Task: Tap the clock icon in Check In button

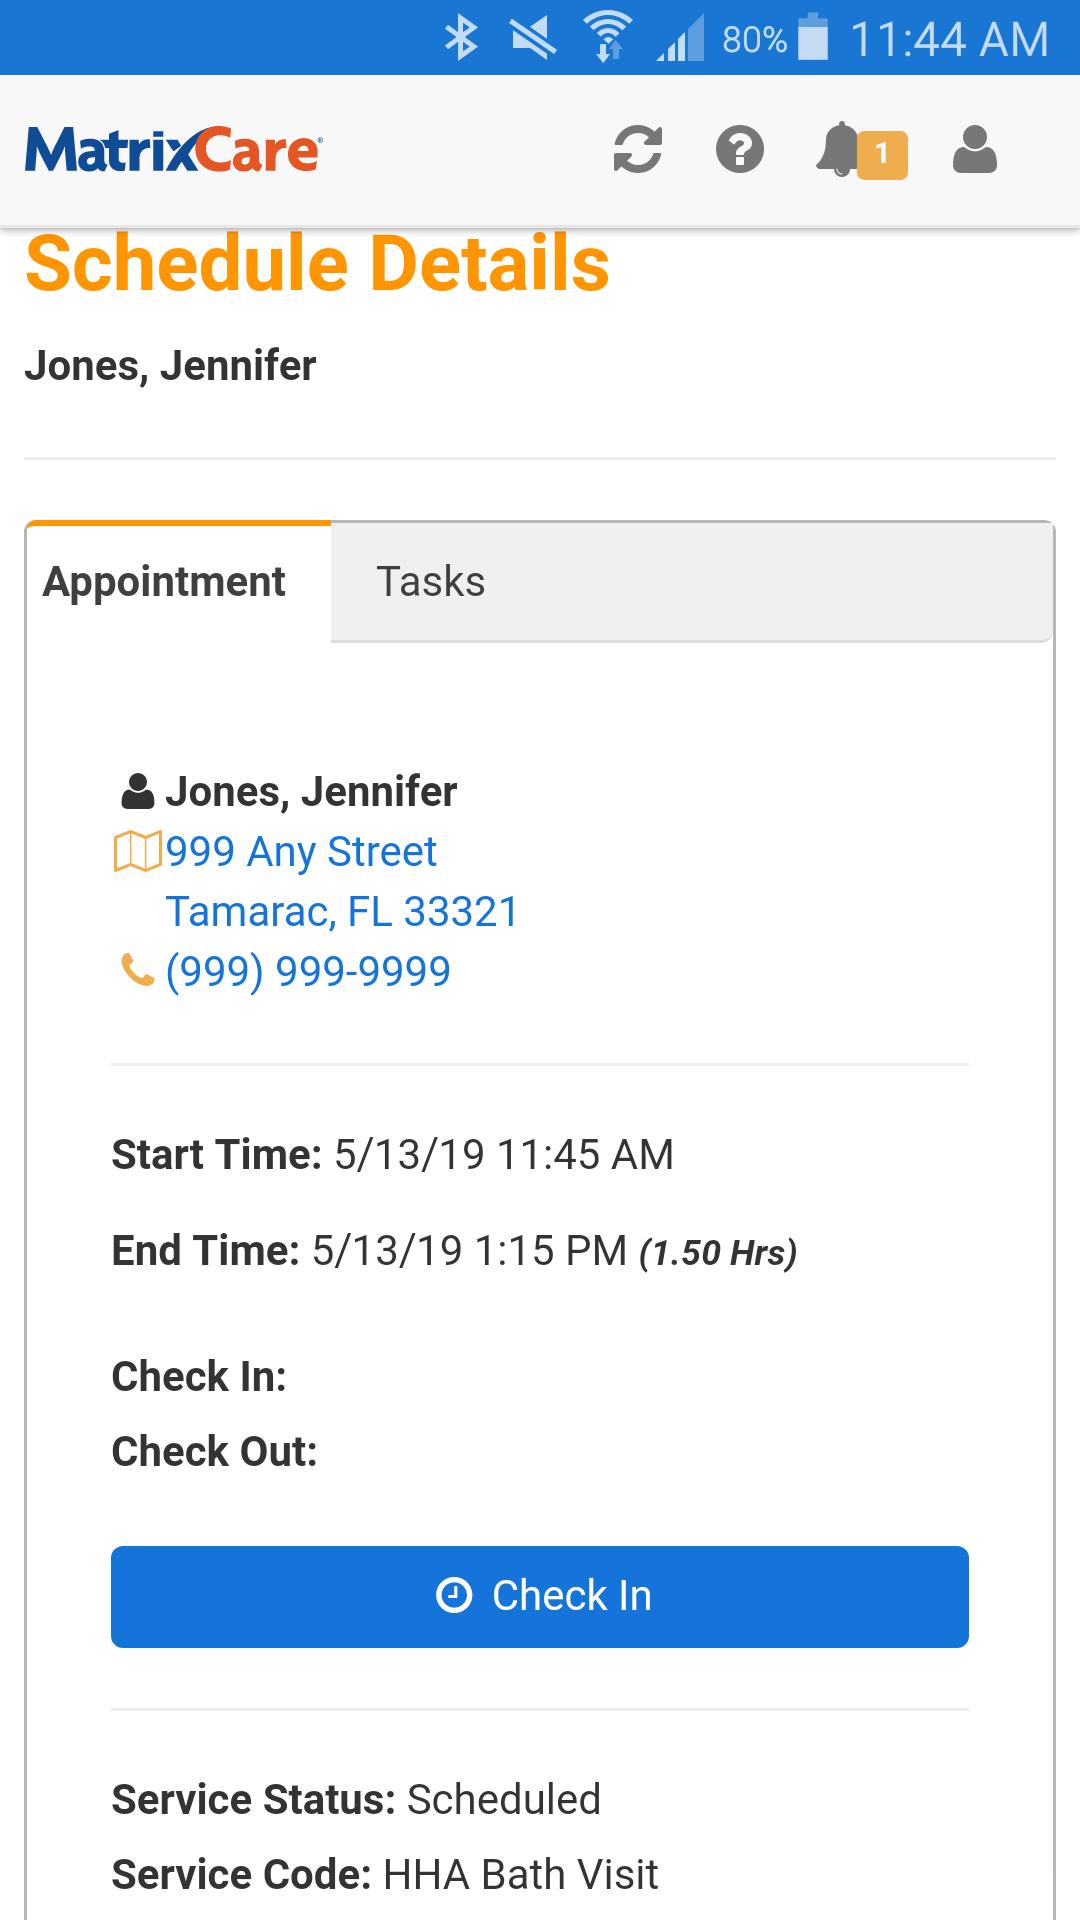Action: pos(454,1595)
